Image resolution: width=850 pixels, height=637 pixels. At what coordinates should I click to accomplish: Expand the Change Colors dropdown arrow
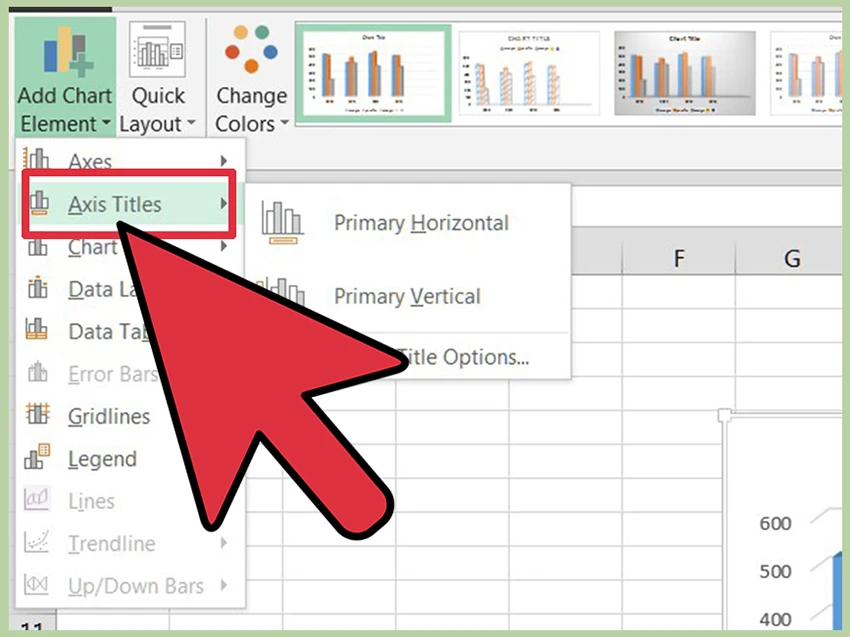(284, 125)
